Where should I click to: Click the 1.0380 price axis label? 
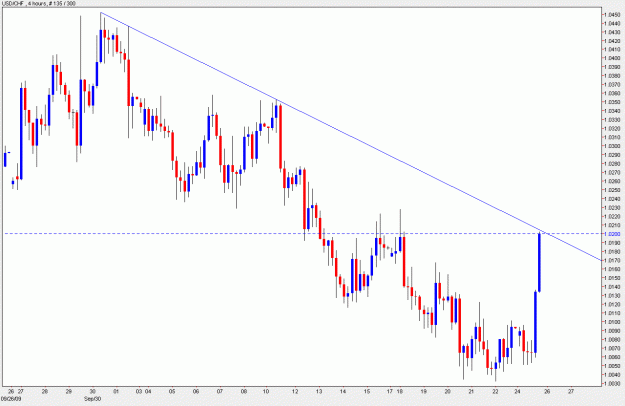[612, 76]
